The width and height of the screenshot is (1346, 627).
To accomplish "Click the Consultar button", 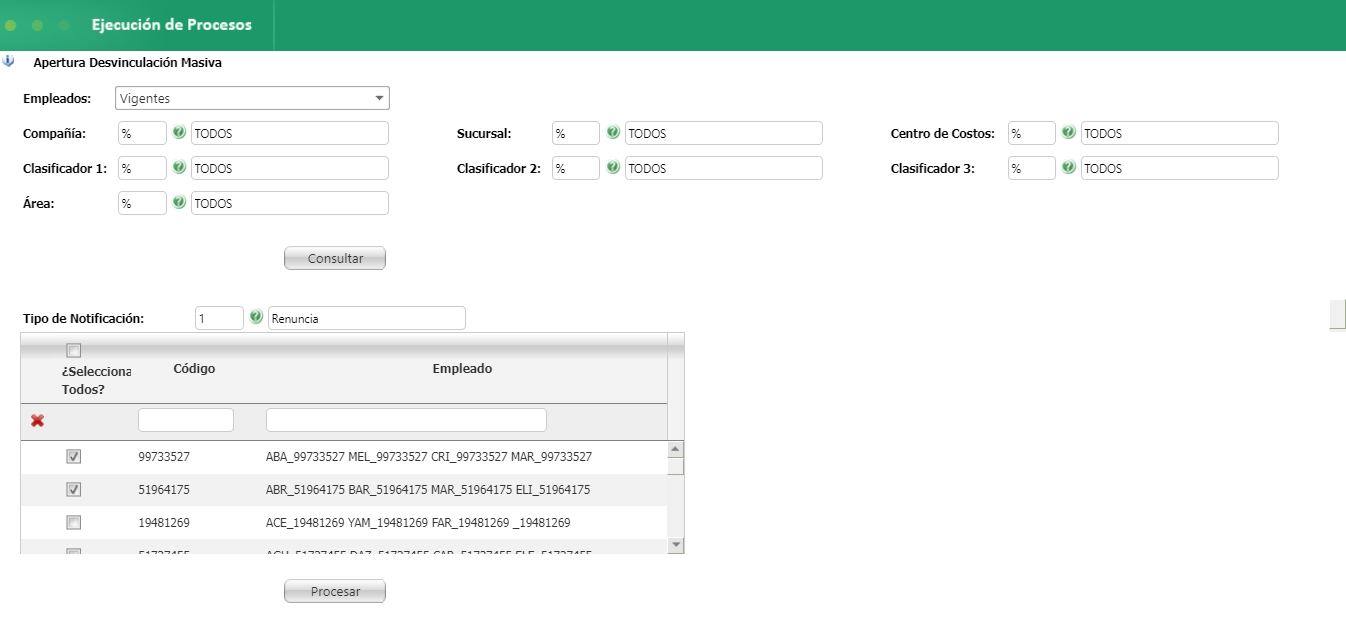I will 335,258.
